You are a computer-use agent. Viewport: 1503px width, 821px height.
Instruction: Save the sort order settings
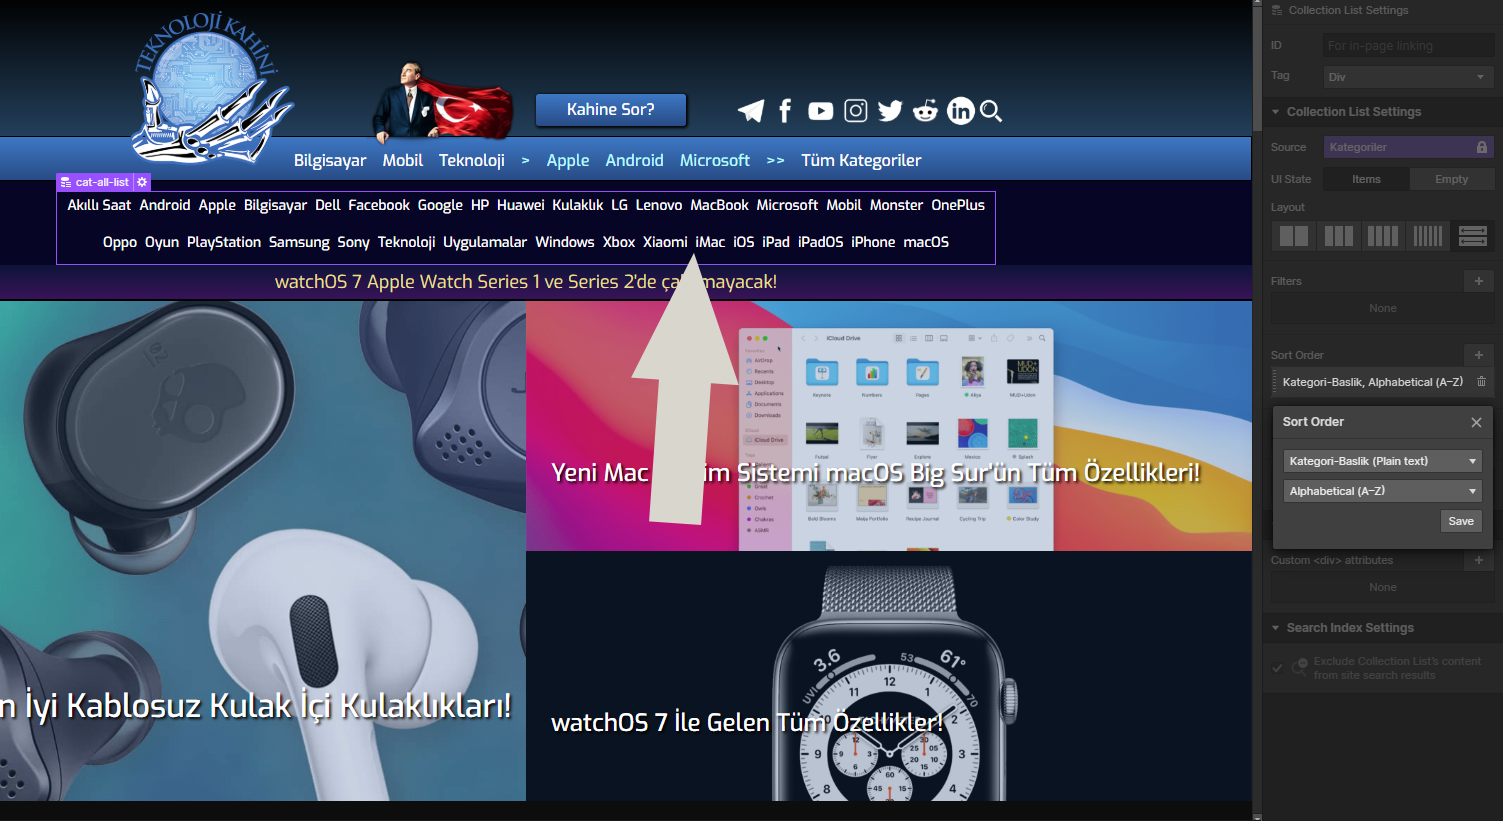1461,521
